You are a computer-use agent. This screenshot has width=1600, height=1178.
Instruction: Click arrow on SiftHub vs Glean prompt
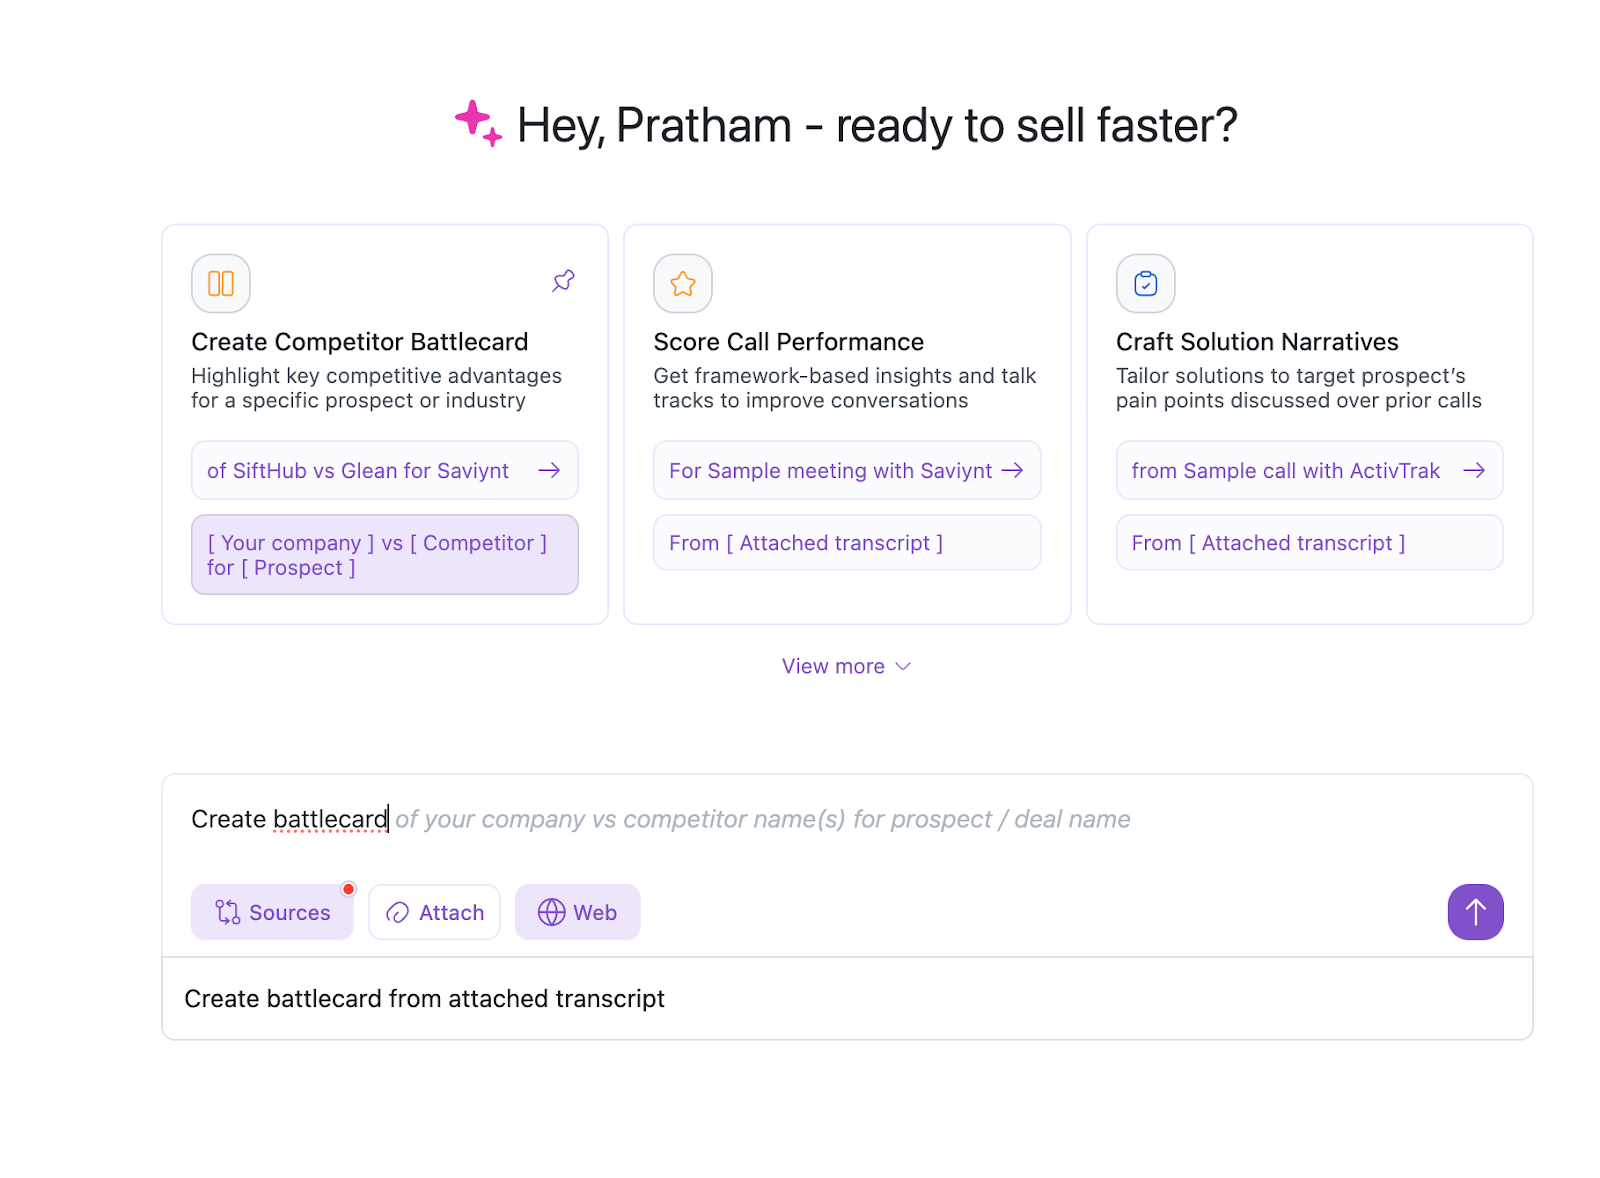(549, 470)
